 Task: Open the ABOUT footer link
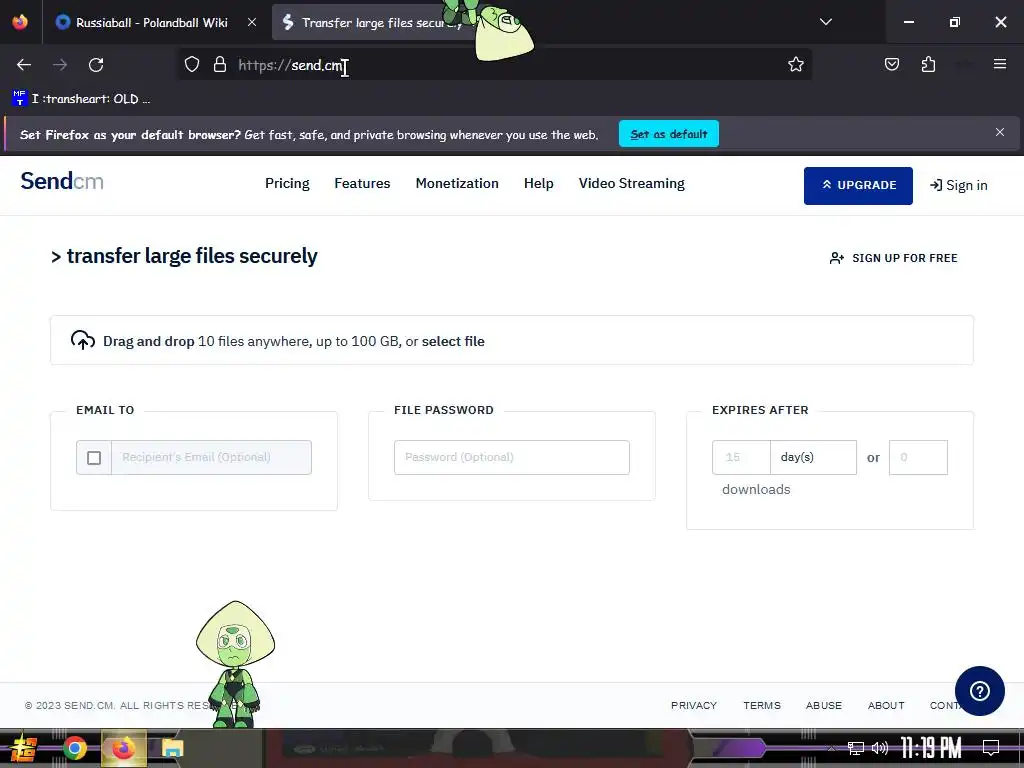[886, 705]
